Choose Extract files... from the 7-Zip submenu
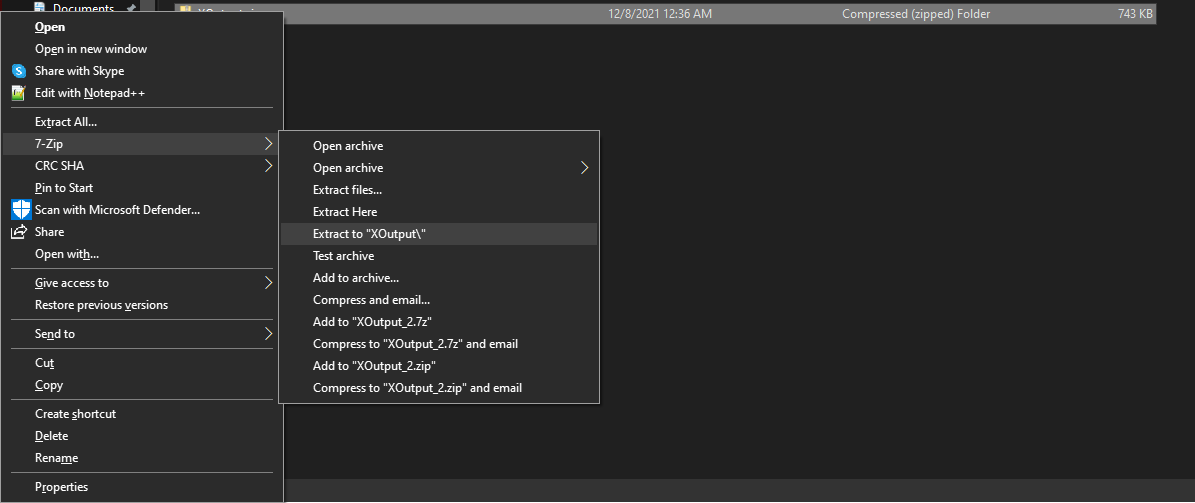This screenshot has height=503, width=1195. pos(347,190)
